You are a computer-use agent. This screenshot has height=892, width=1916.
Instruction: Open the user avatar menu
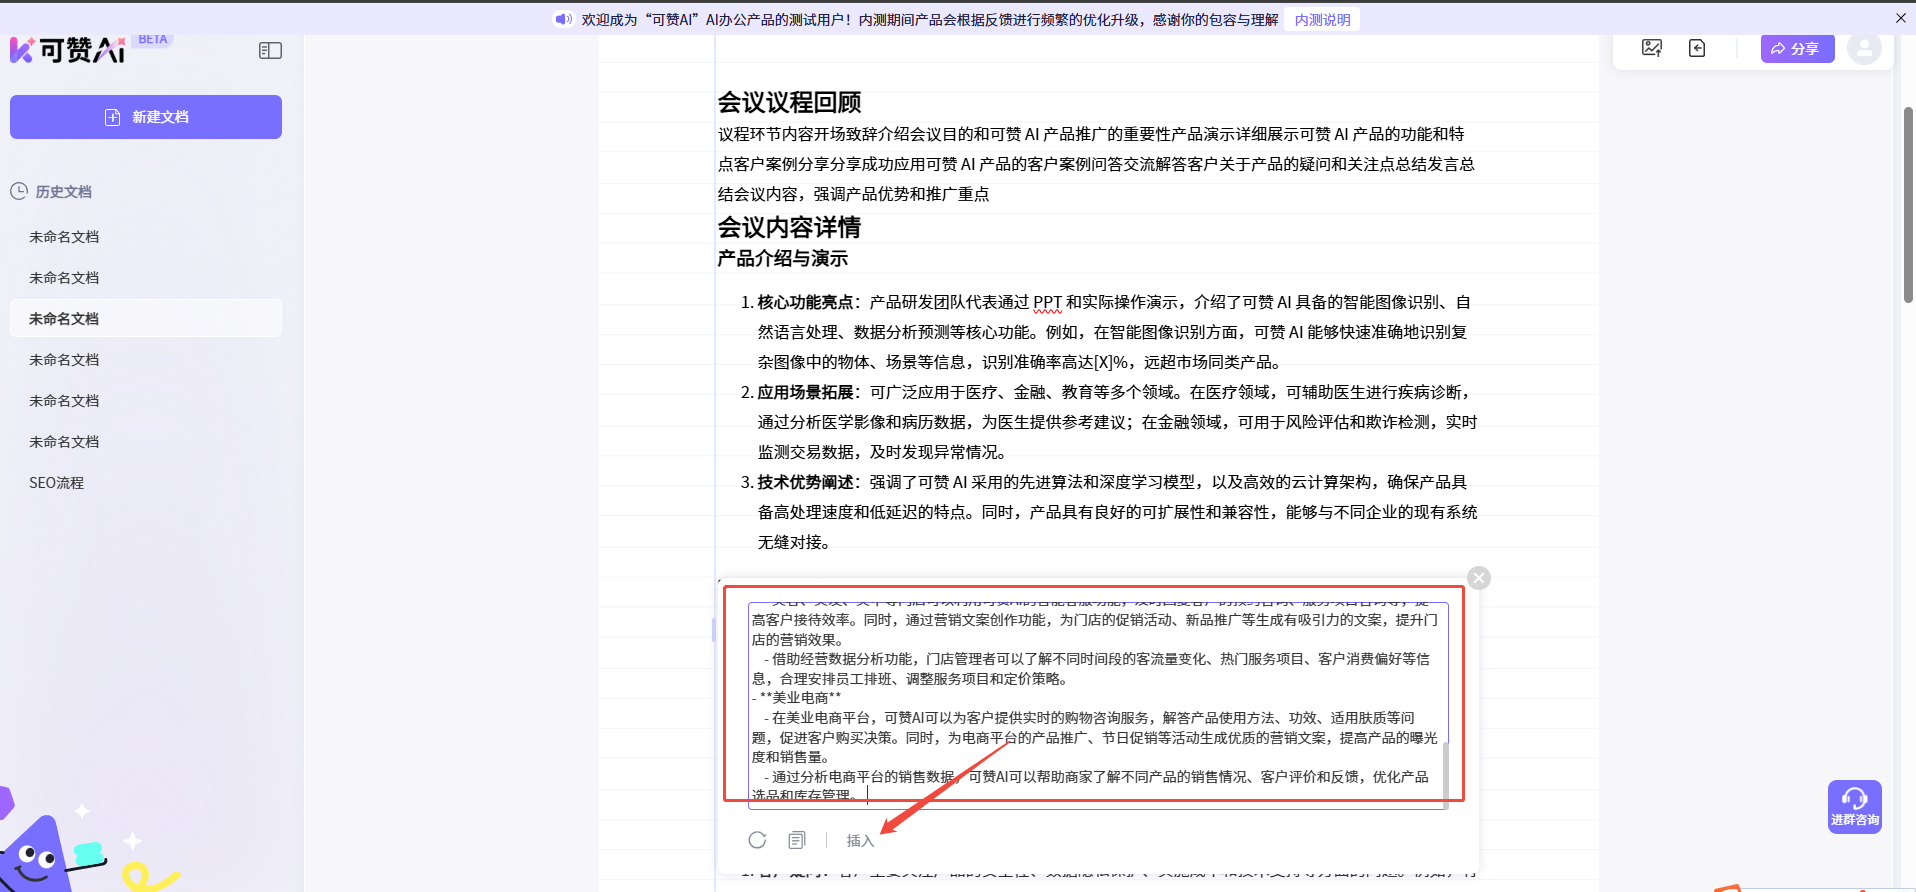click(1864, 48)
